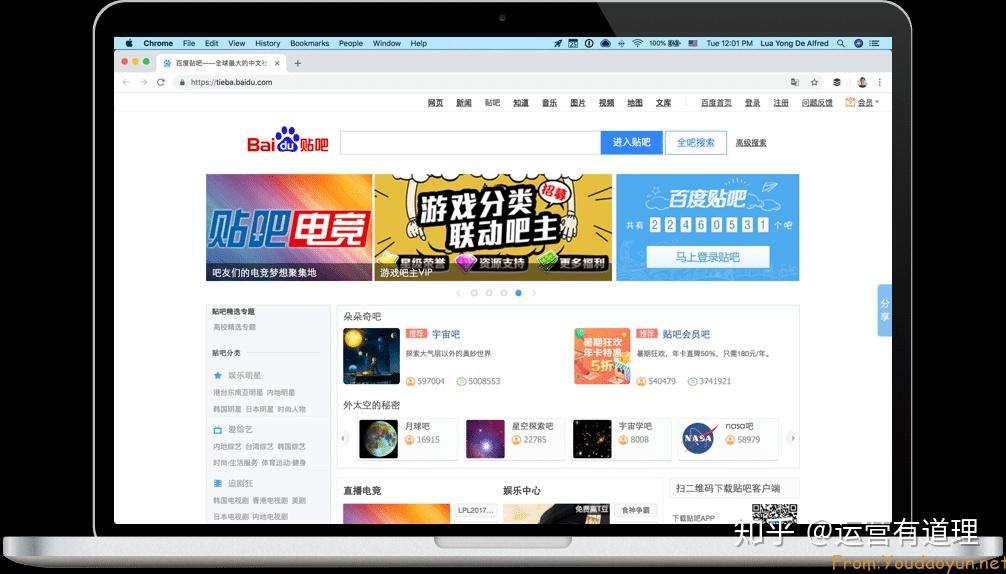Click the battery 100% indicator
The width and height of the screenshot is (1006, 574).
pos(665,44)
